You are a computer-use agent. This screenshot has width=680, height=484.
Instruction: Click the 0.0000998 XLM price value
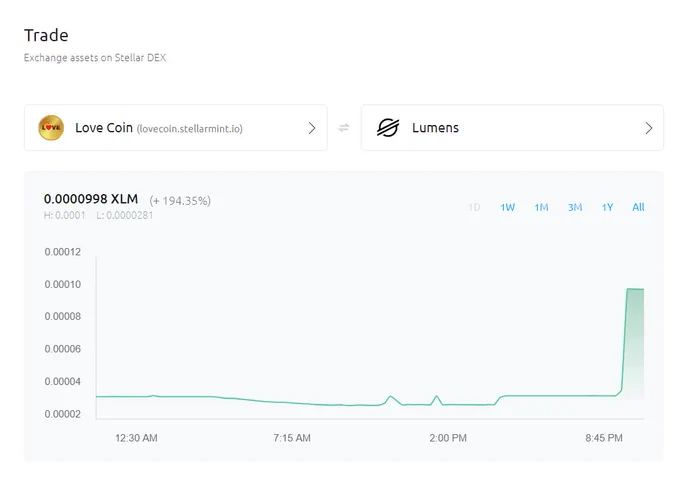click(91, 199)
